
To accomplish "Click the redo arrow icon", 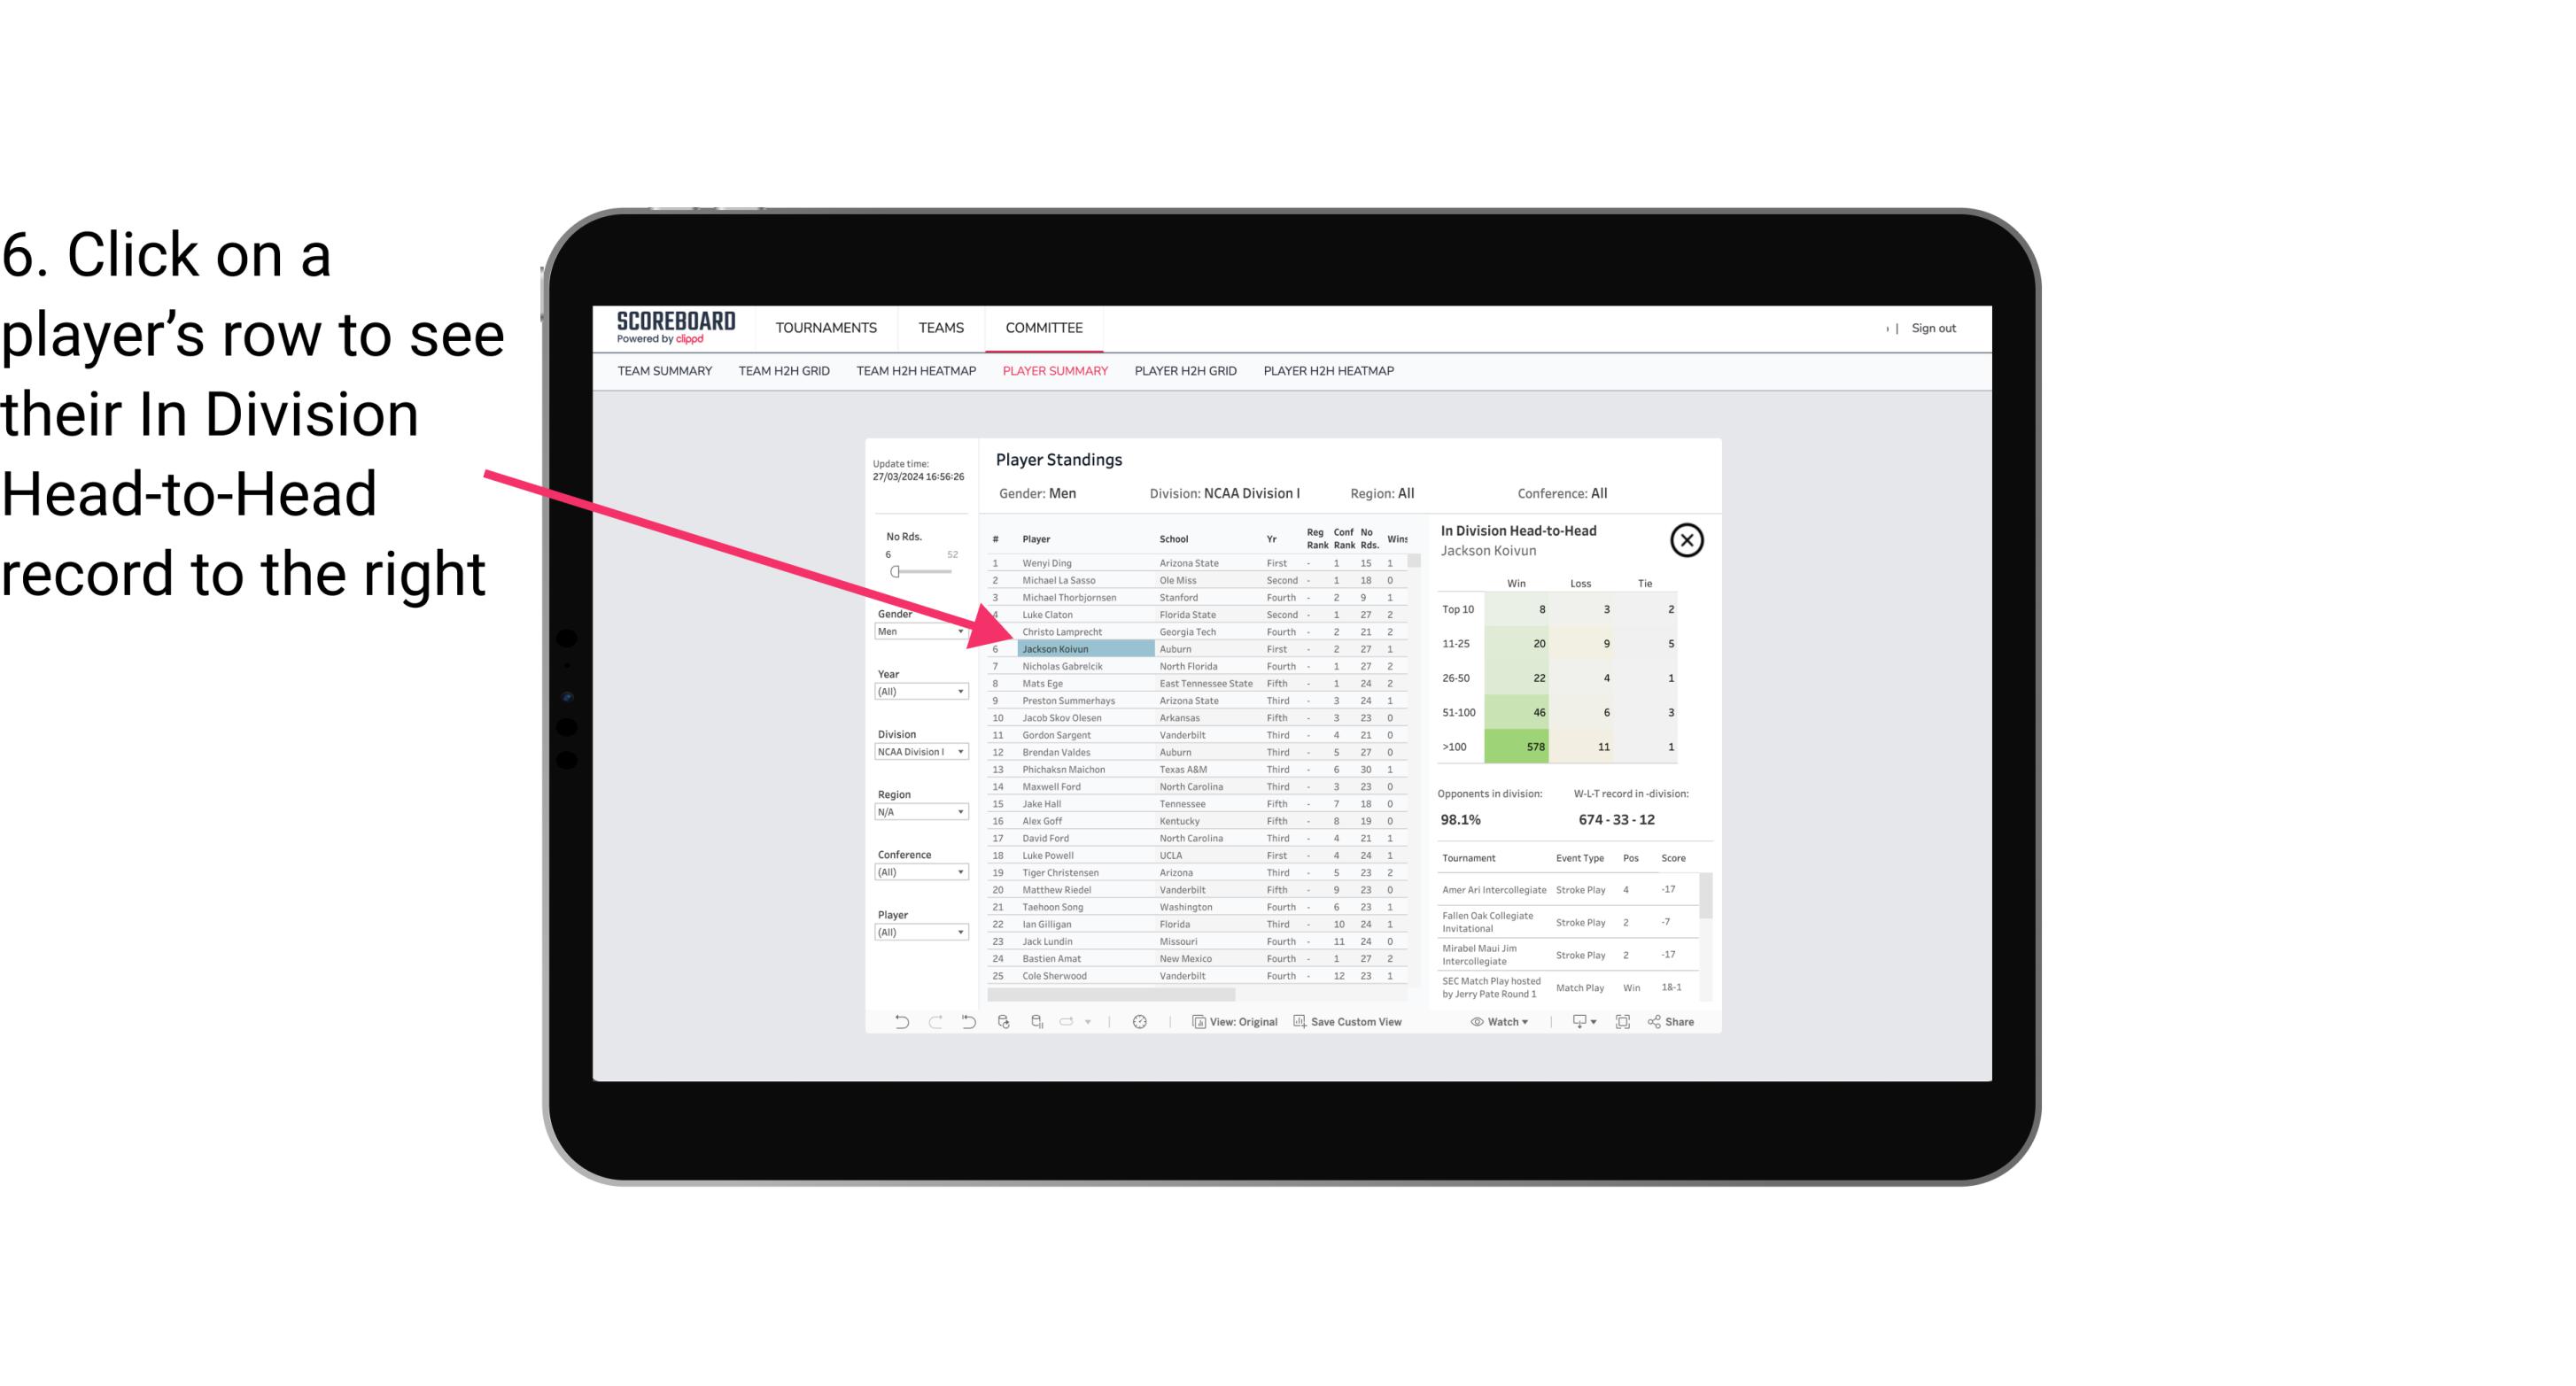I will 934,1024.
